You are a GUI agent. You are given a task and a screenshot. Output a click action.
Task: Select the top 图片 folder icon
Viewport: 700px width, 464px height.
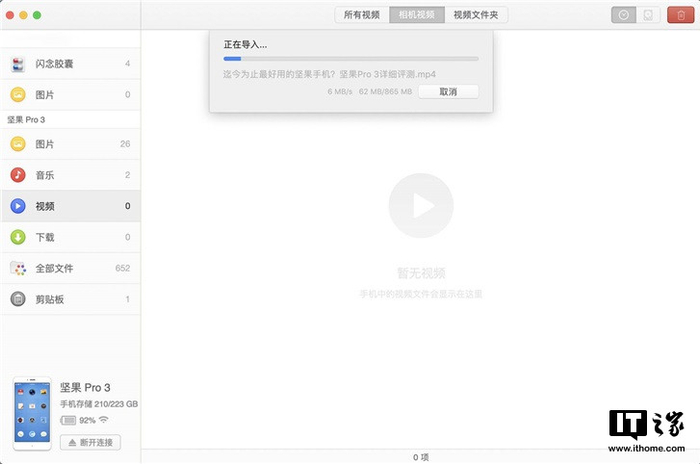coord(18,94)
